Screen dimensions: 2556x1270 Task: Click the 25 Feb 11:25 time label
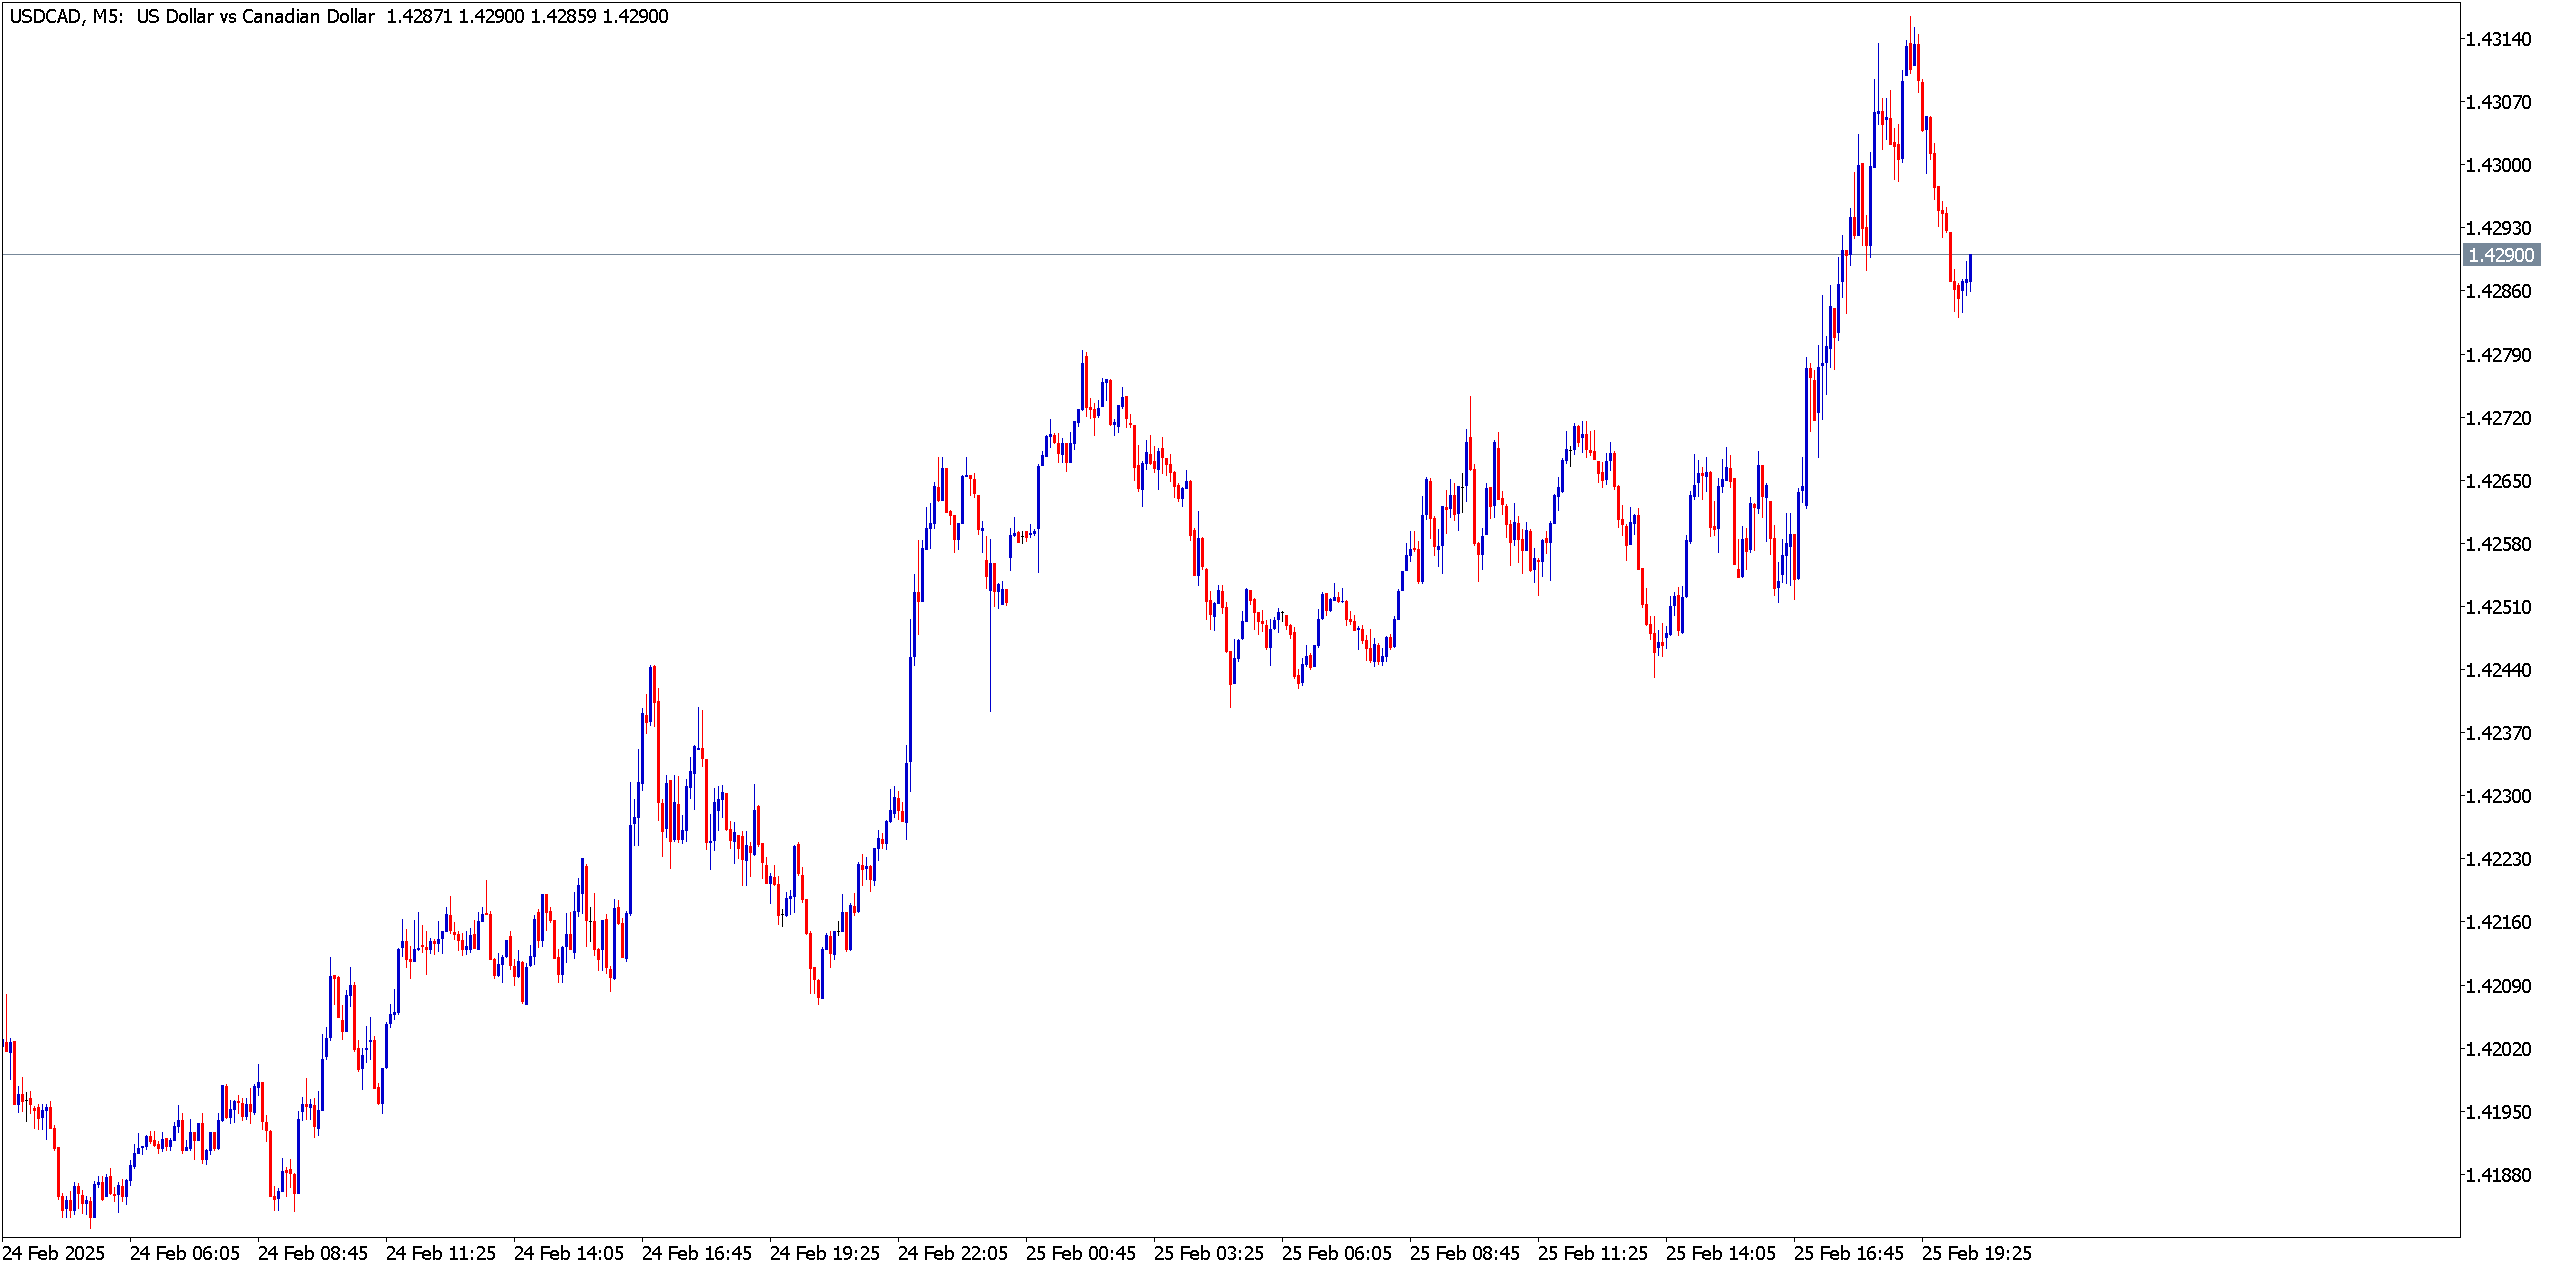point(1593,1253)
